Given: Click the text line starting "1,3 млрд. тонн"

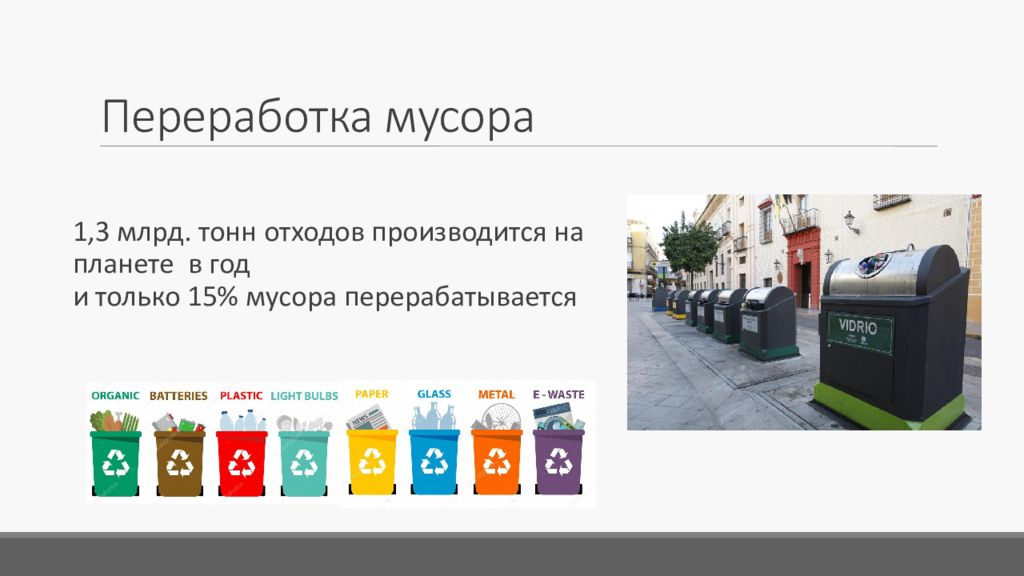Looking at the screenshot, I should pos(326,233).
